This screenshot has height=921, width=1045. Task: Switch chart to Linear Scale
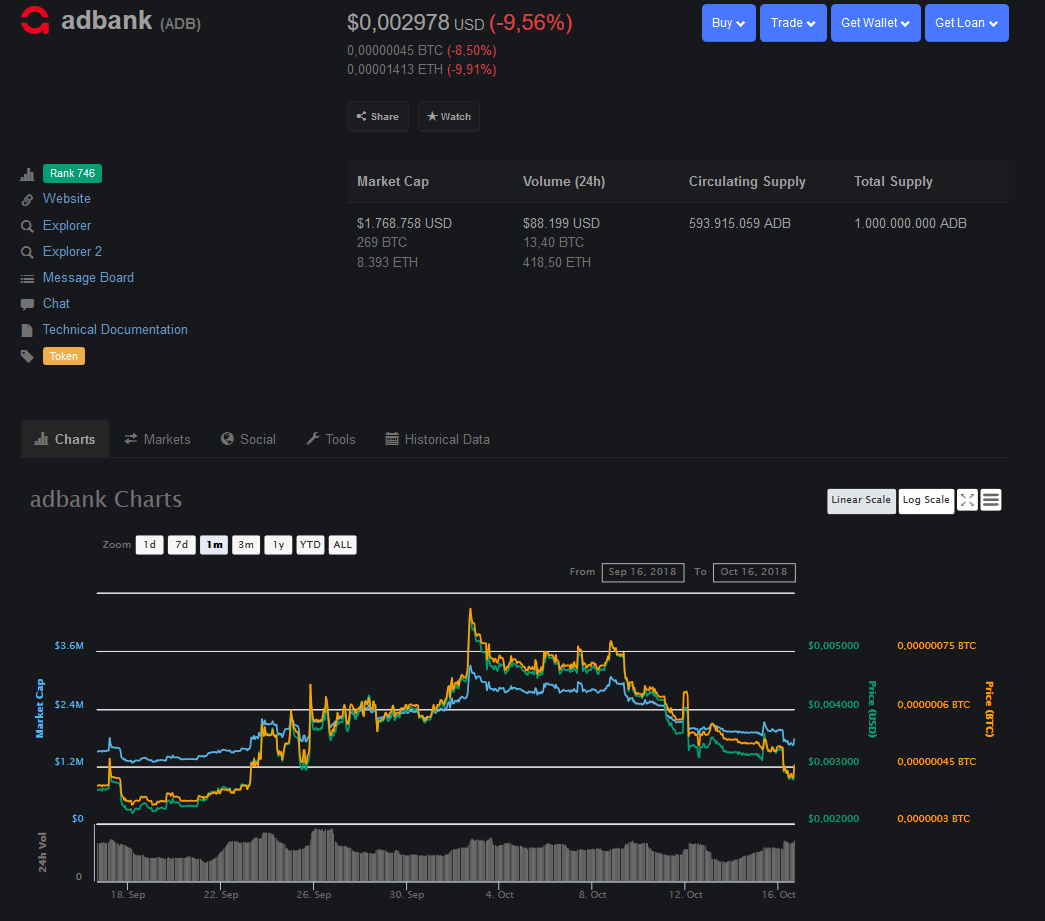point(861,501)
